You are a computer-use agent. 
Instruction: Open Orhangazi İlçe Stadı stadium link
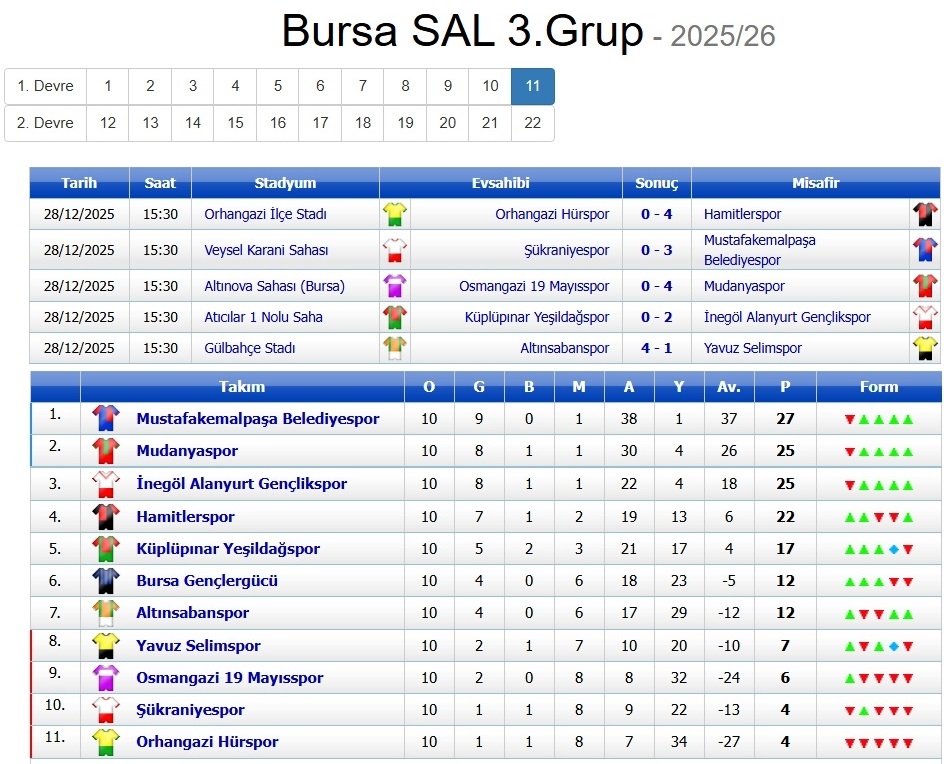pyautogui.click(x=265, y=214)
